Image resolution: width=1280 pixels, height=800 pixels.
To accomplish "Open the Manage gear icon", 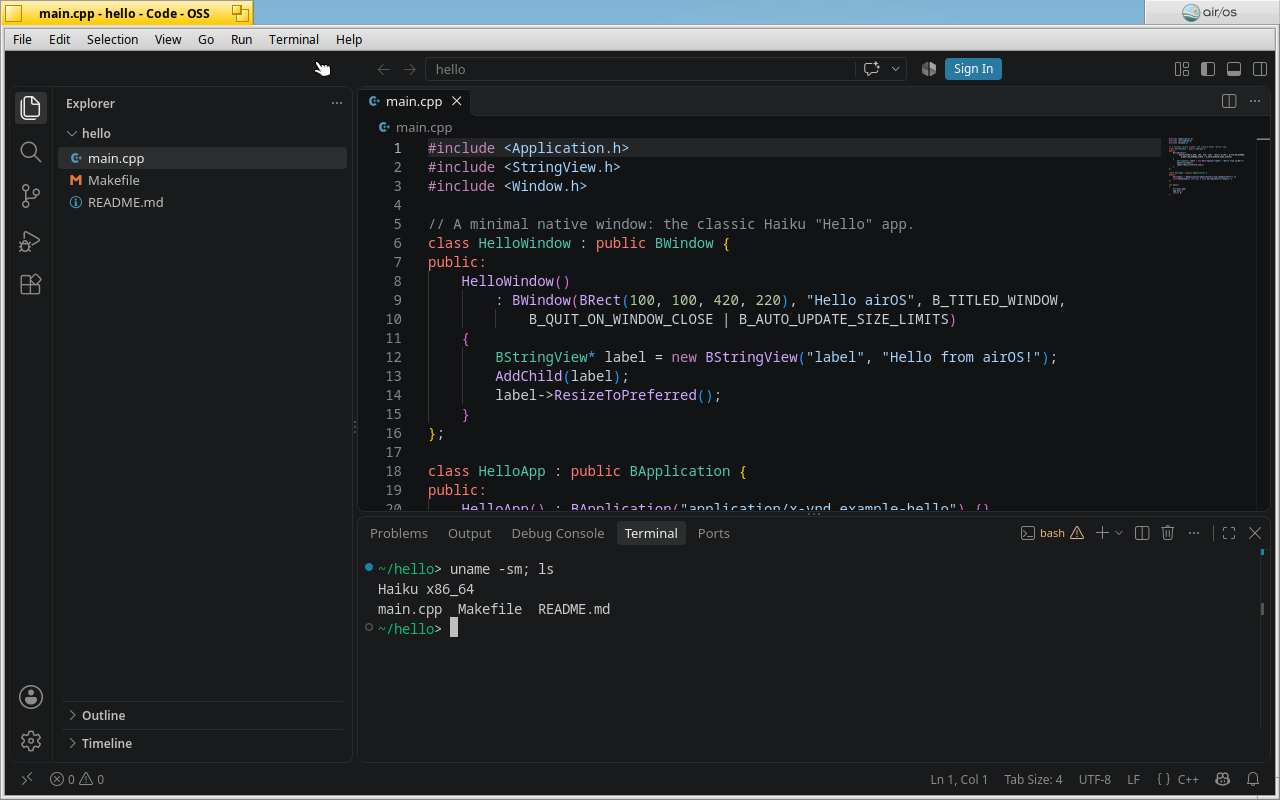I will pos(31,741).
